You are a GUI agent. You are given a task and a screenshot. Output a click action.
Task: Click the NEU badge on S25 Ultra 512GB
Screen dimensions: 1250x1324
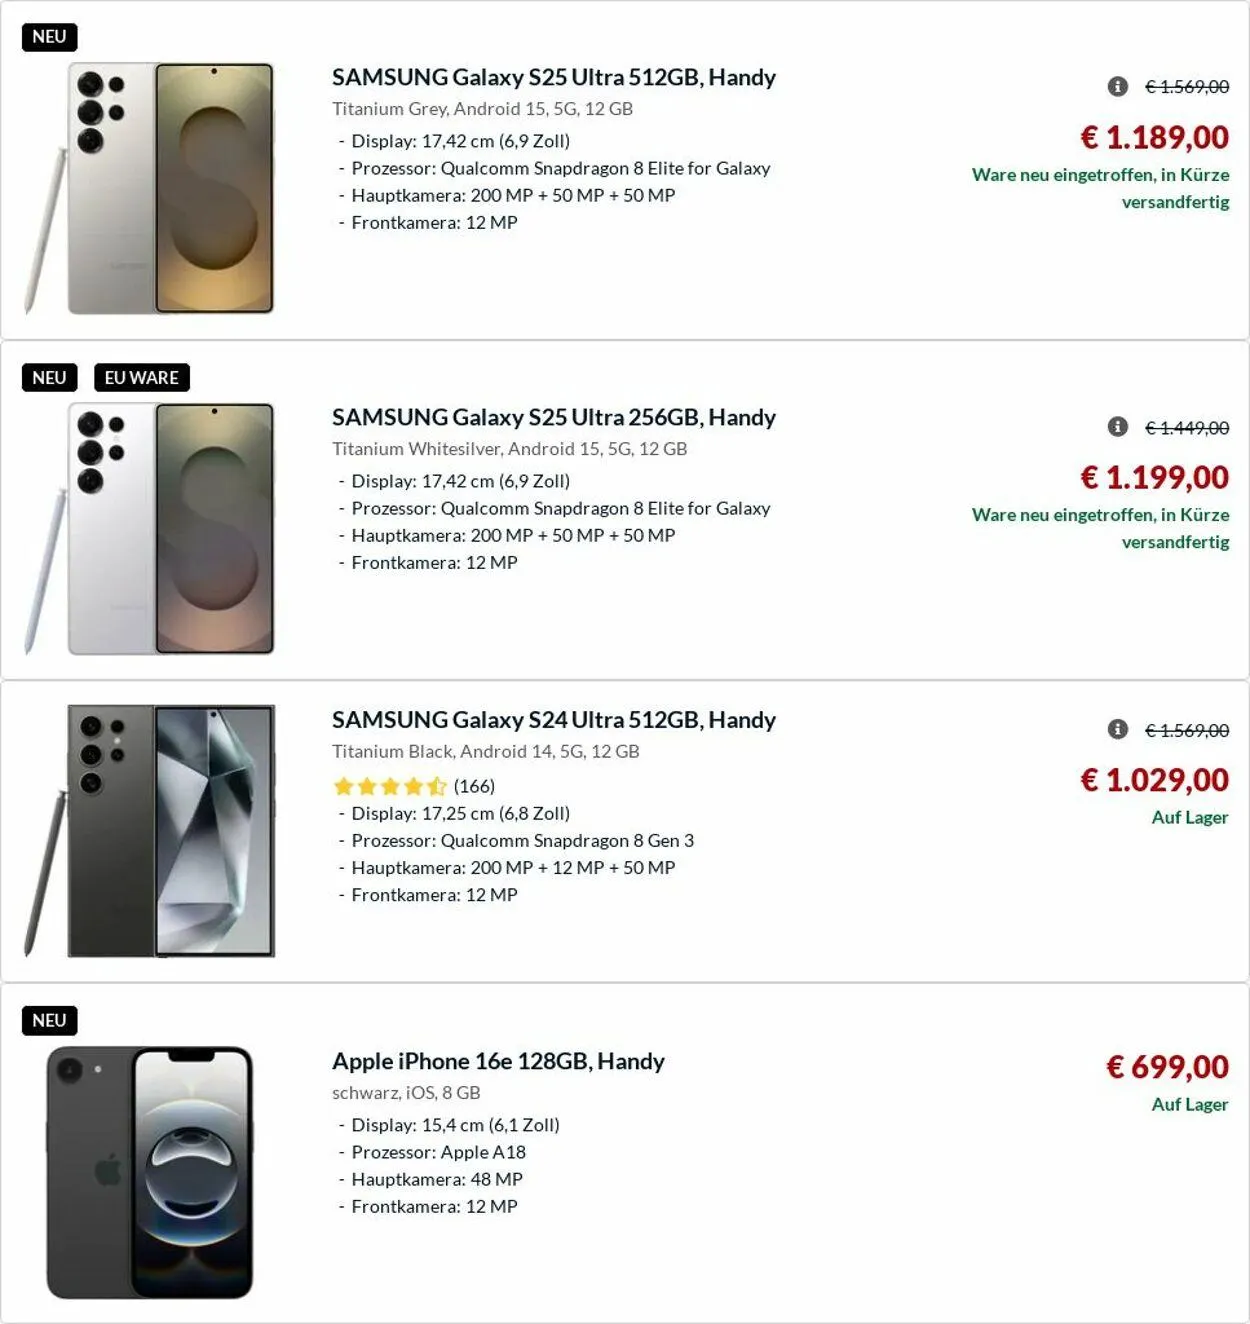coord(49,37)
